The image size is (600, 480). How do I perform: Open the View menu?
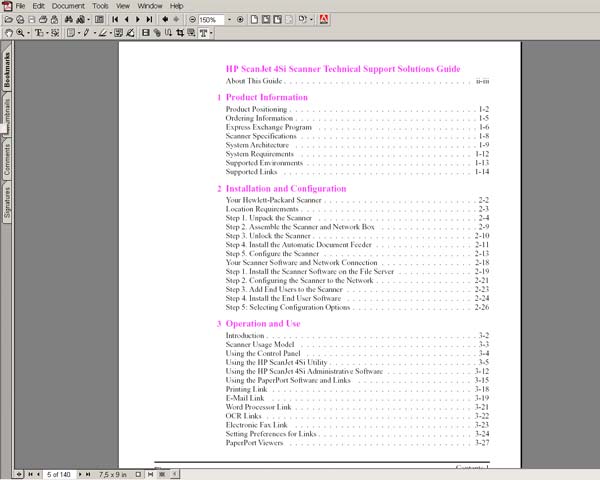pos(123,6)
